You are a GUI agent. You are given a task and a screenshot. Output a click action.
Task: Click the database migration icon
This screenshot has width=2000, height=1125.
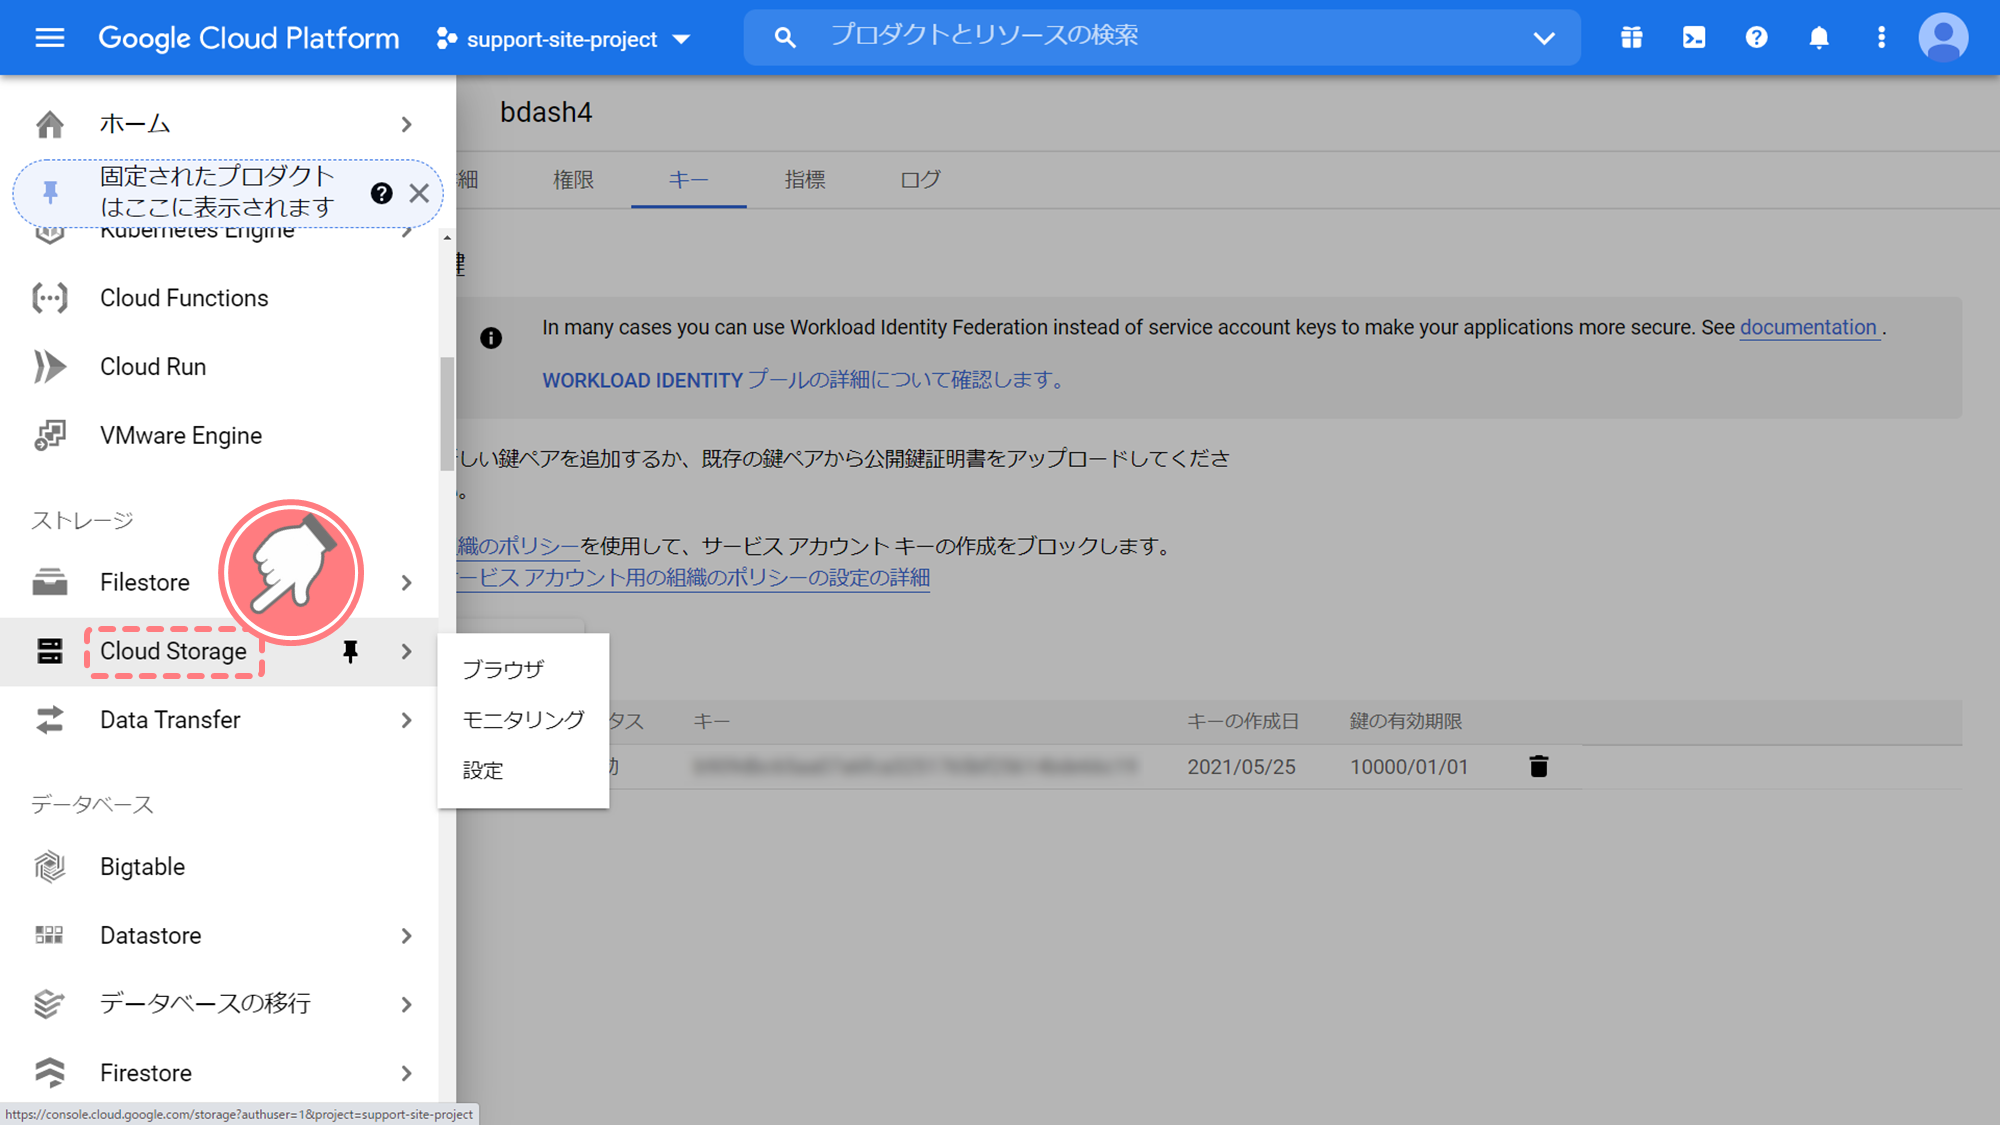49,1004
